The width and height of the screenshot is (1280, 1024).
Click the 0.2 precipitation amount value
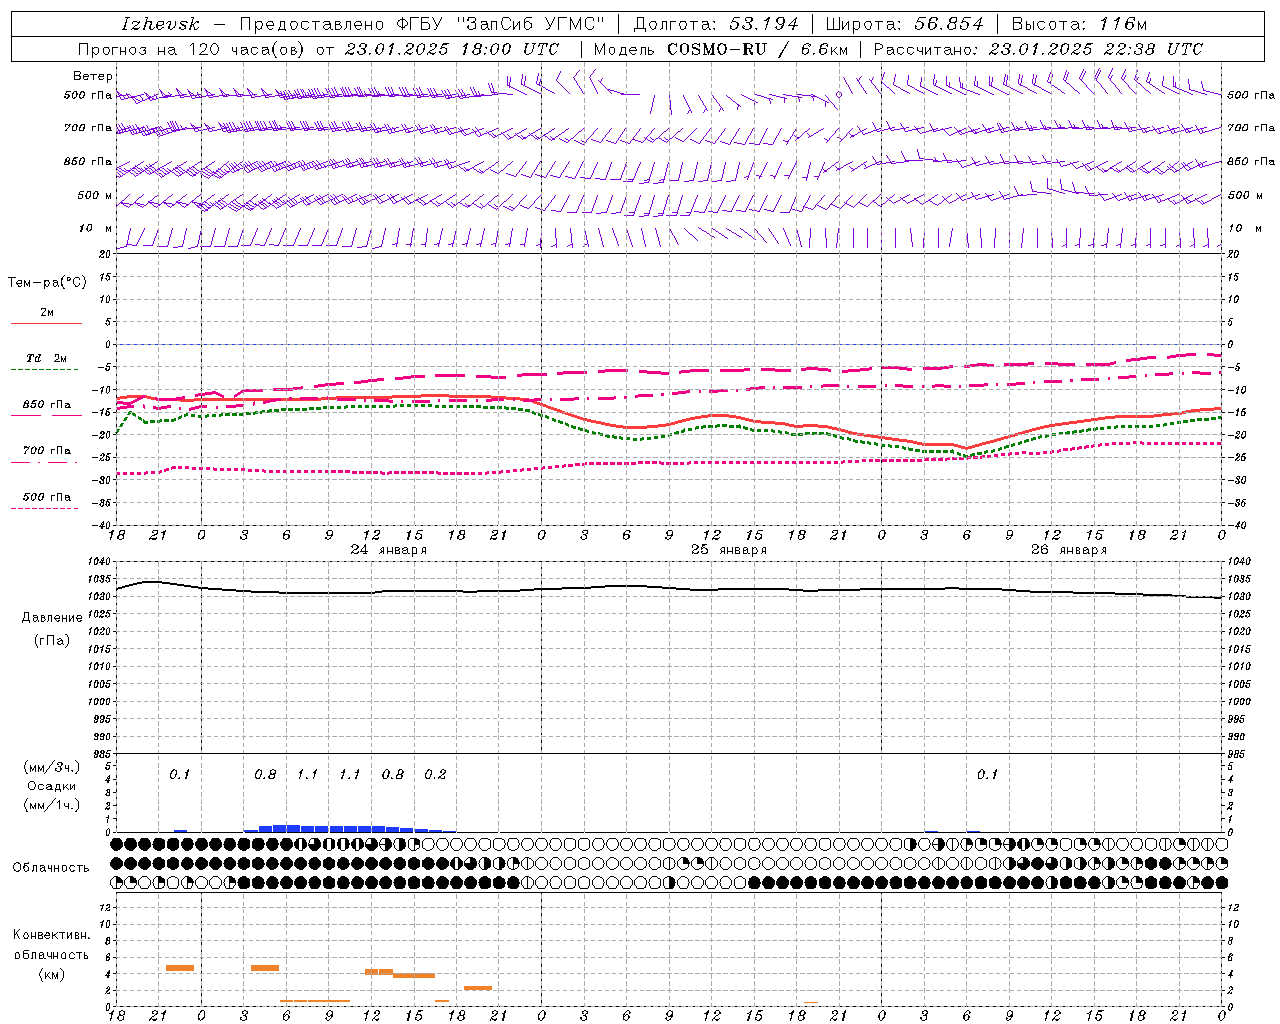435,774
